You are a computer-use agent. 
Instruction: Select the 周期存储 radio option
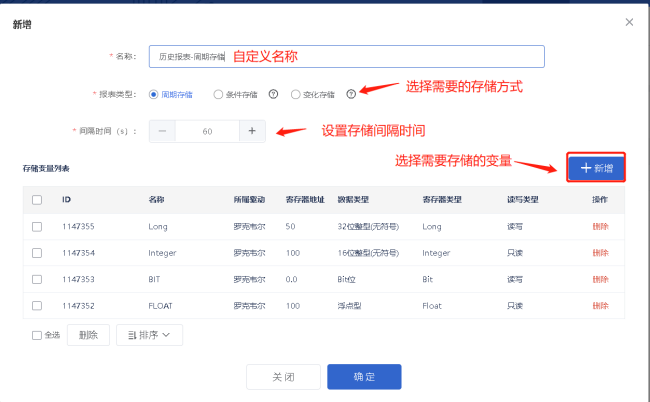153,95
